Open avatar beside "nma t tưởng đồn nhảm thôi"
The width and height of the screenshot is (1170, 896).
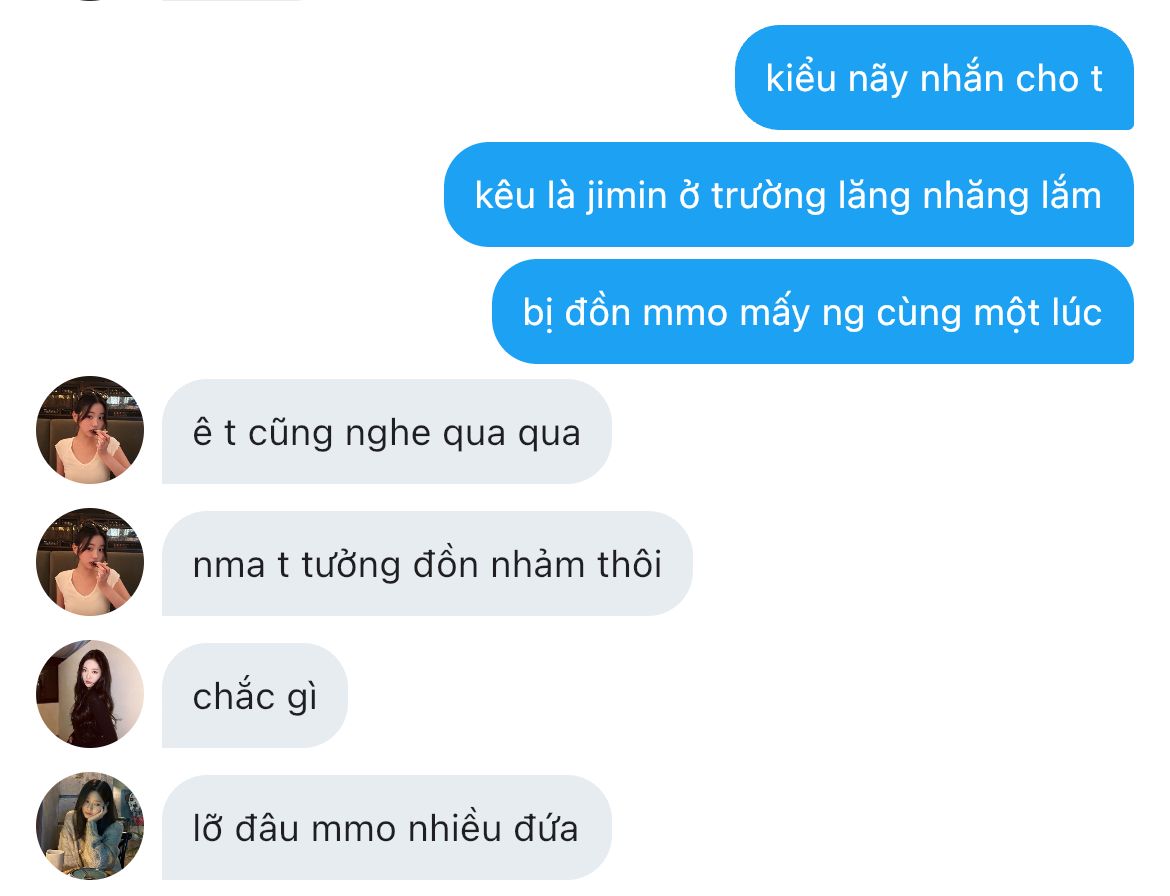click(90, 562)
